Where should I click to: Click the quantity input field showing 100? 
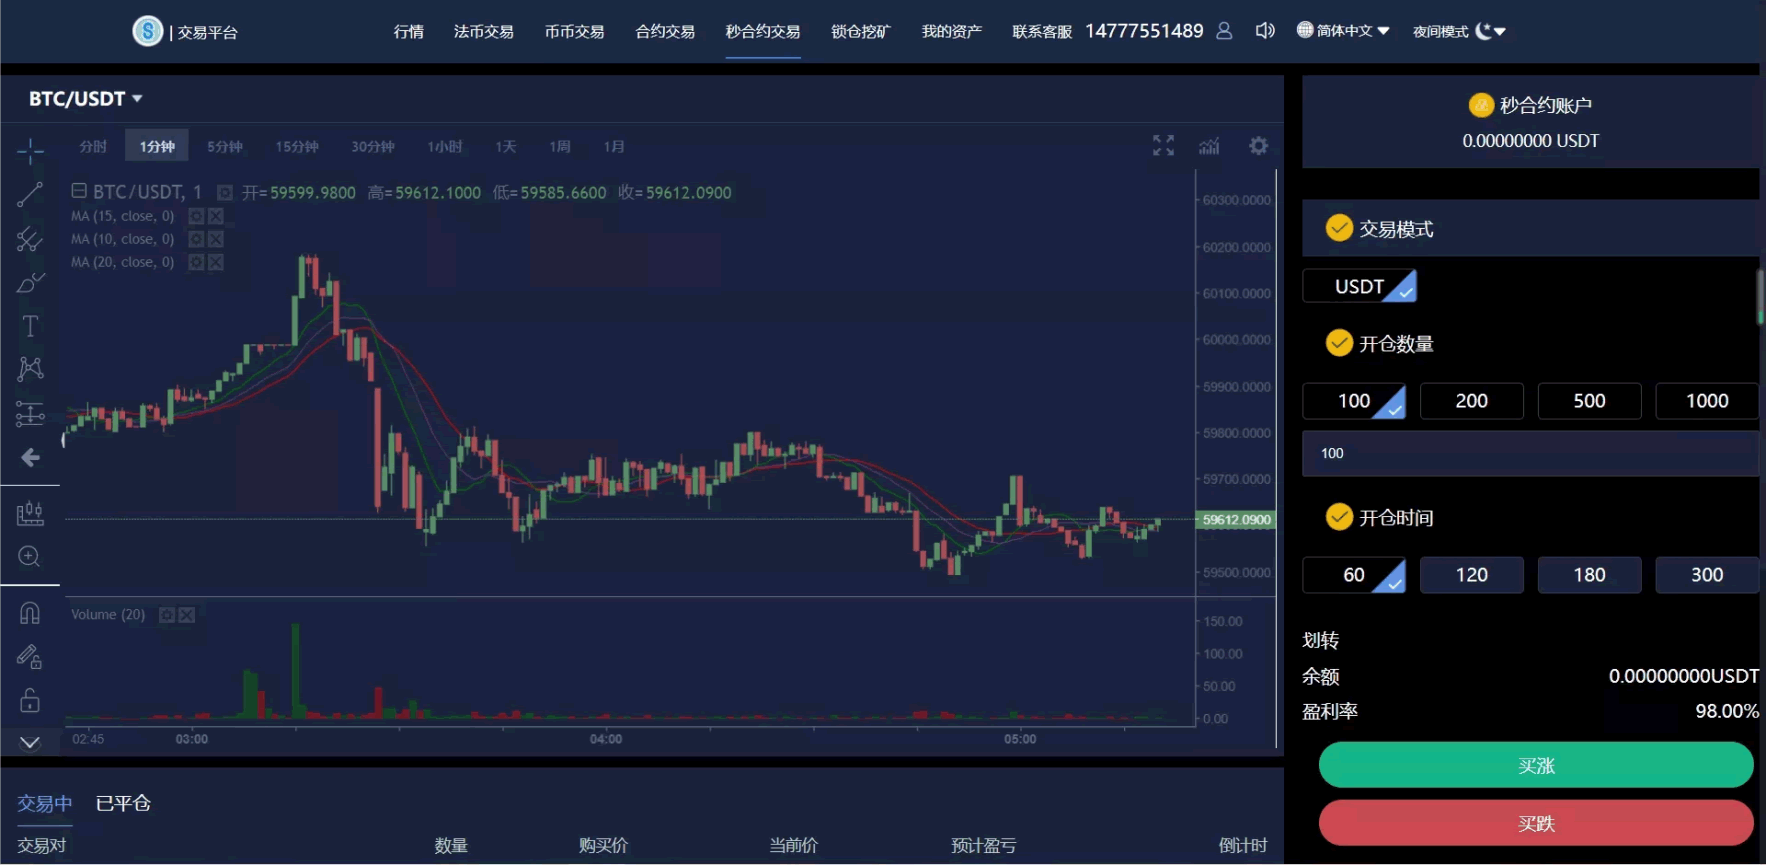click(x=1530, y=453)
